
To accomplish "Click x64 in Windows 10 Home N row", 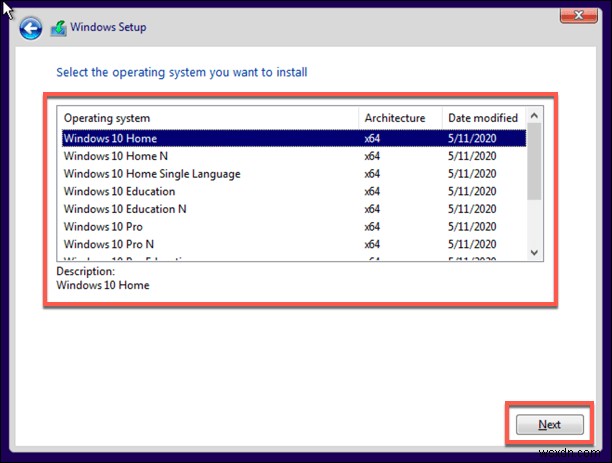I will click(x=372, y=156).
